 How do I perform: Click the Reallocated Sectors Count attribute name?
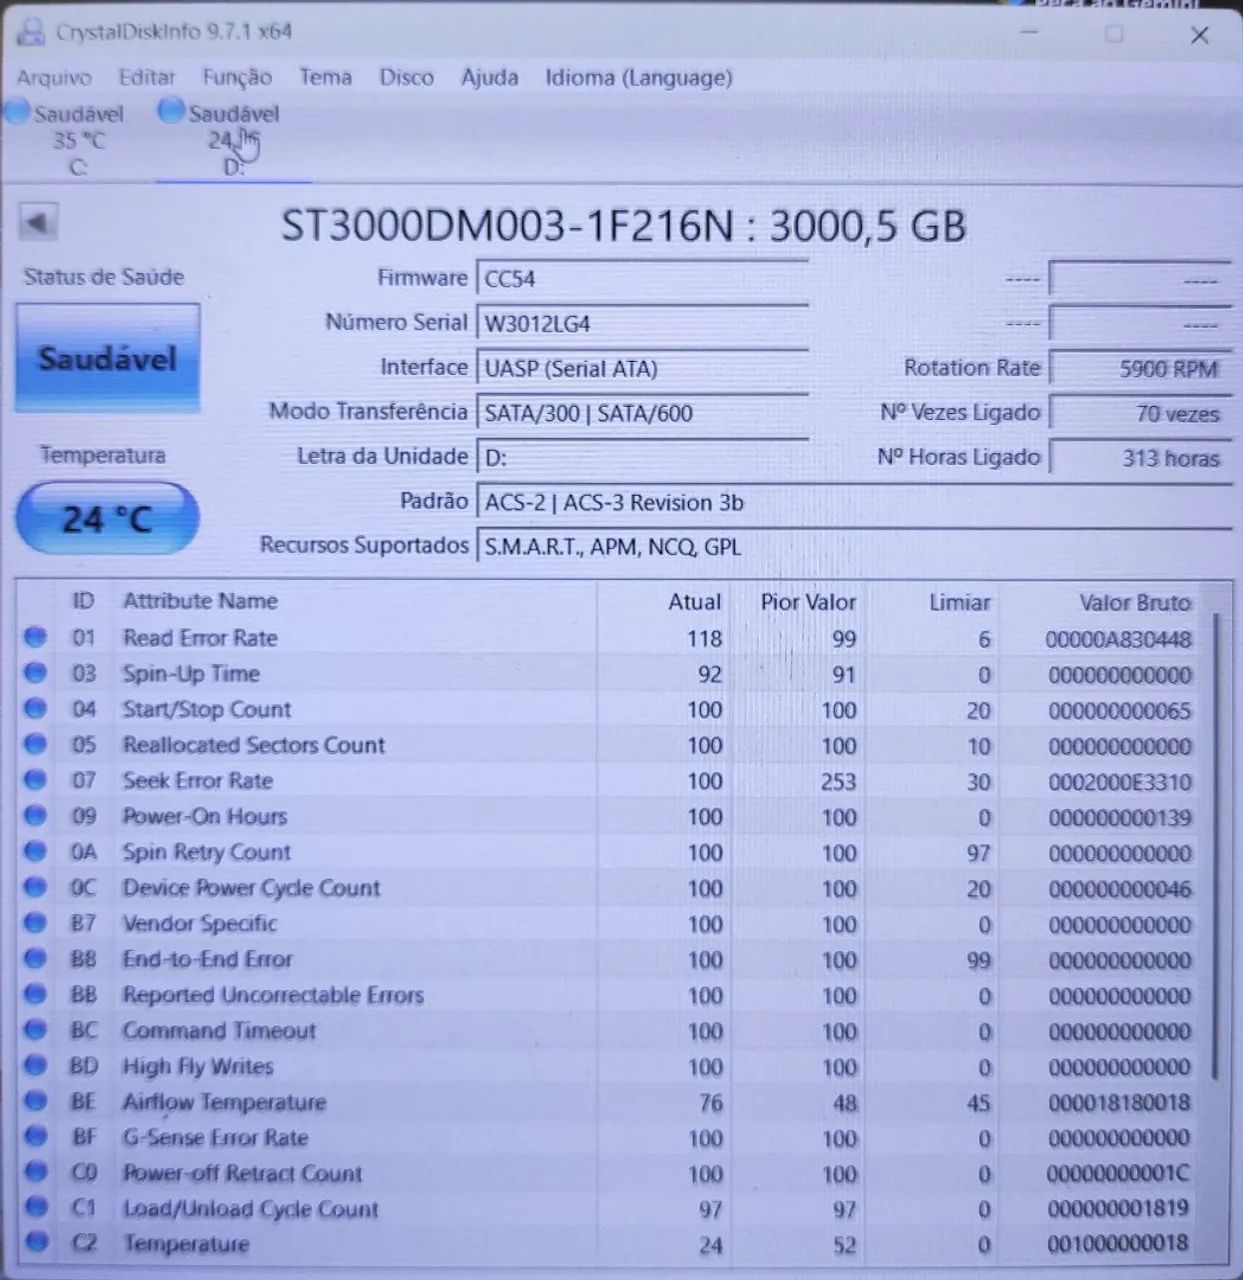click(254, 745)
